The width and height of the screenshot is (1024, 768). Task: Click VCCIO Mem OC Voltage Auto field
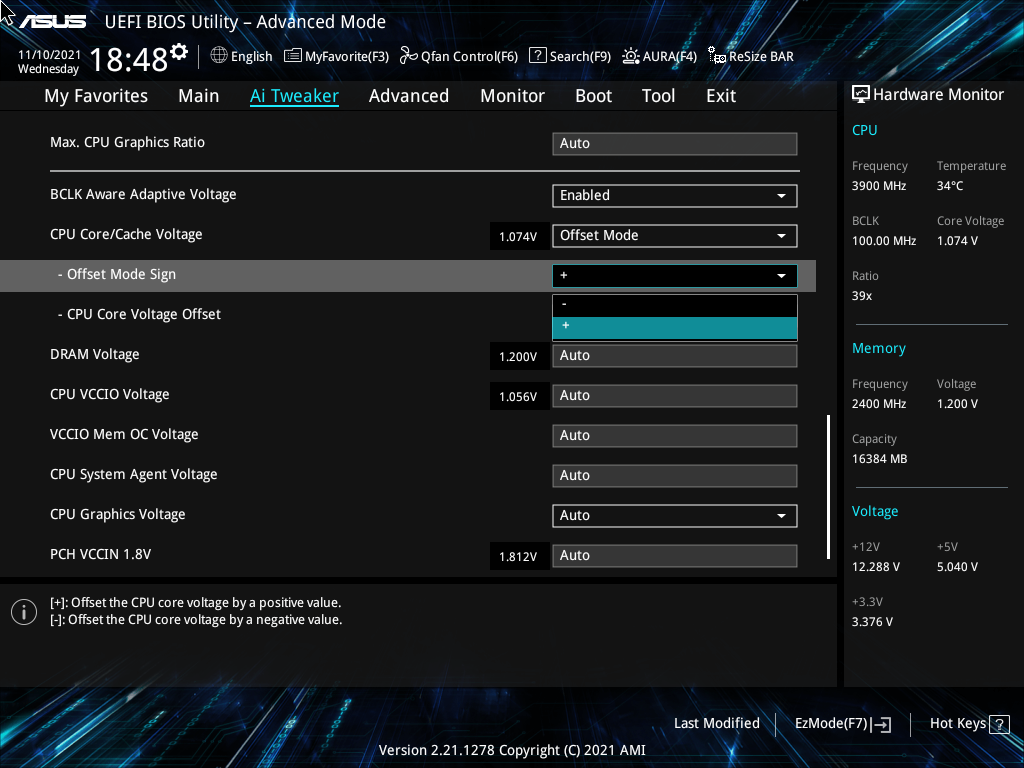(675, 436)
